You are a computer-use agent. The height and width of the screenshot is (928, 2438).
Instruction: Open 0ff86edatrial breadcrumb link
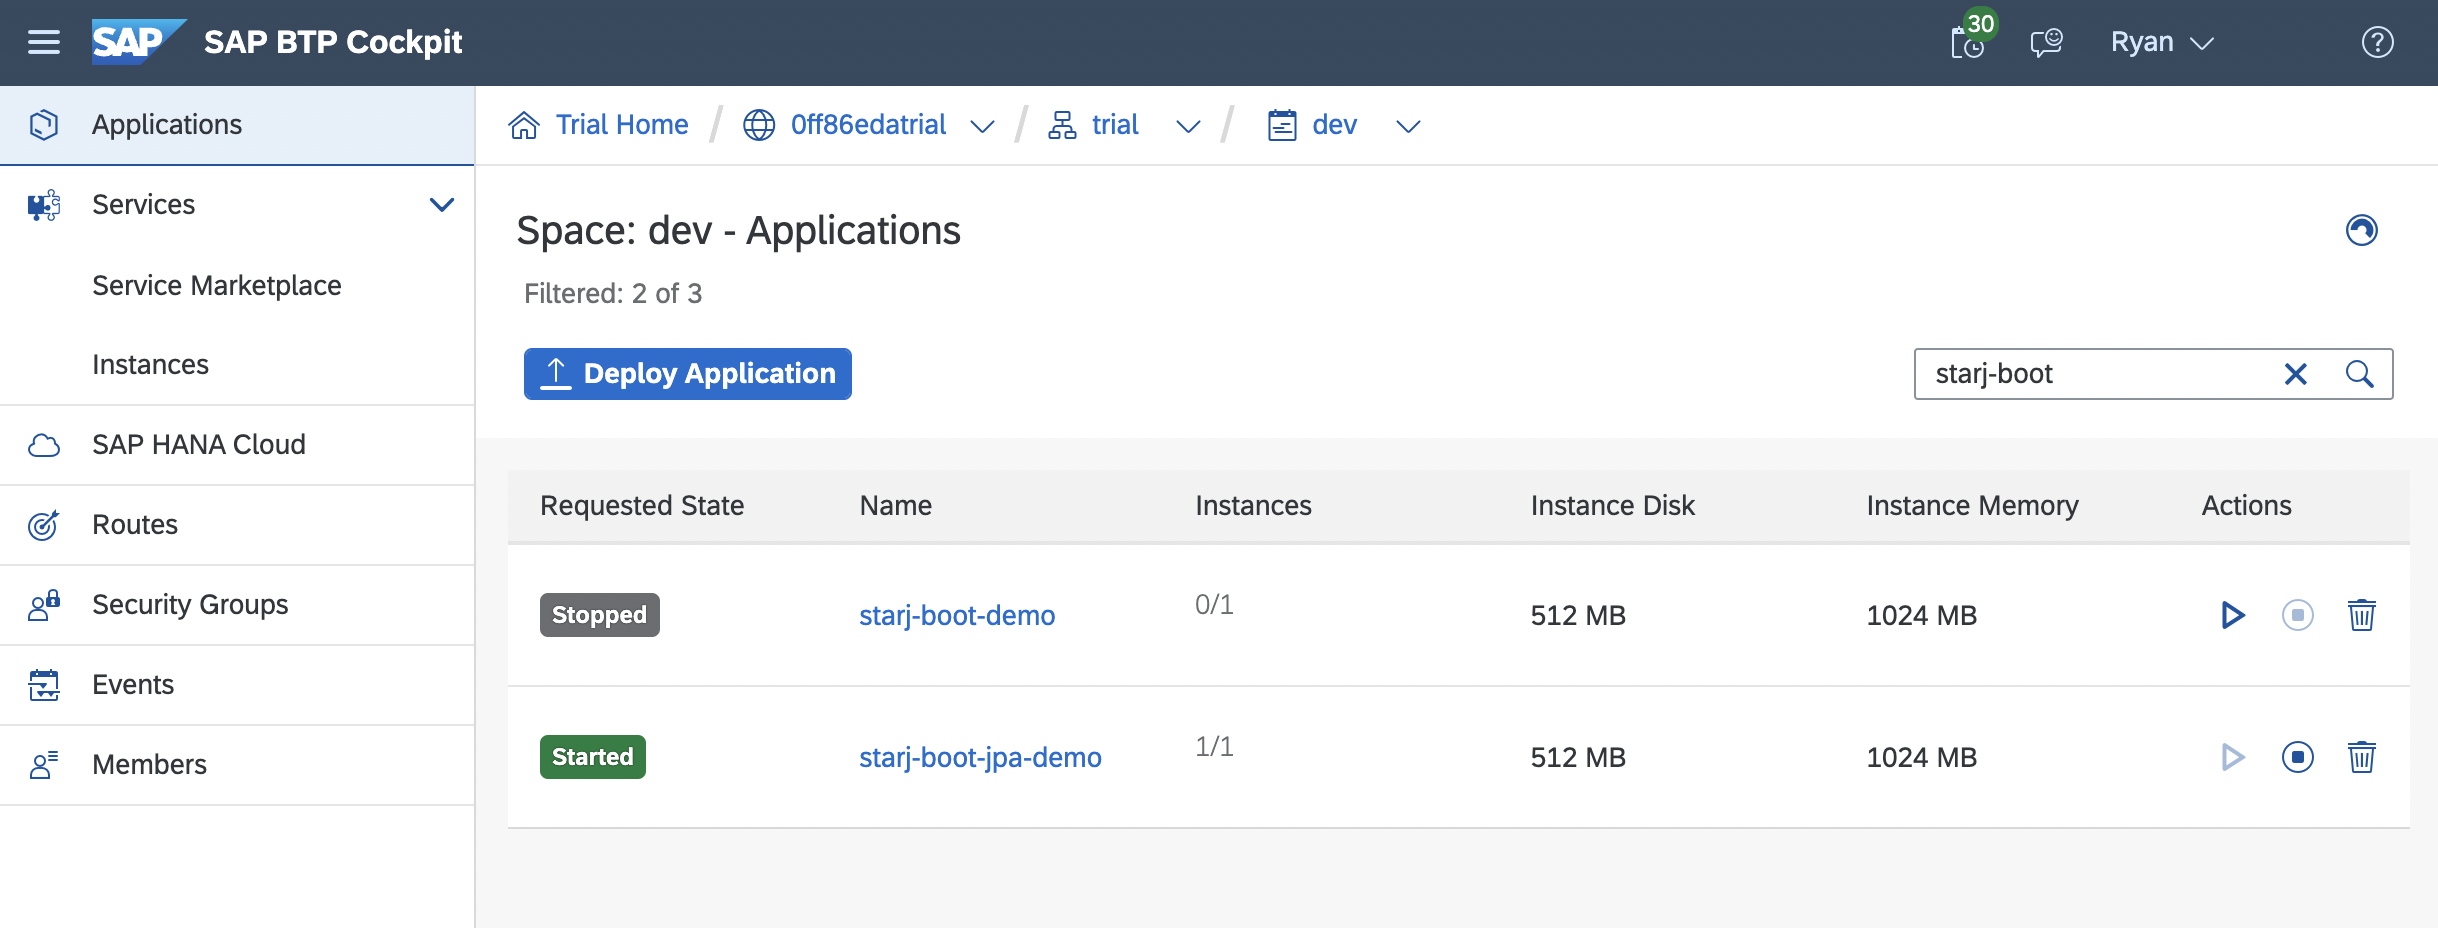pyautogui.click(x=868, y=125)
